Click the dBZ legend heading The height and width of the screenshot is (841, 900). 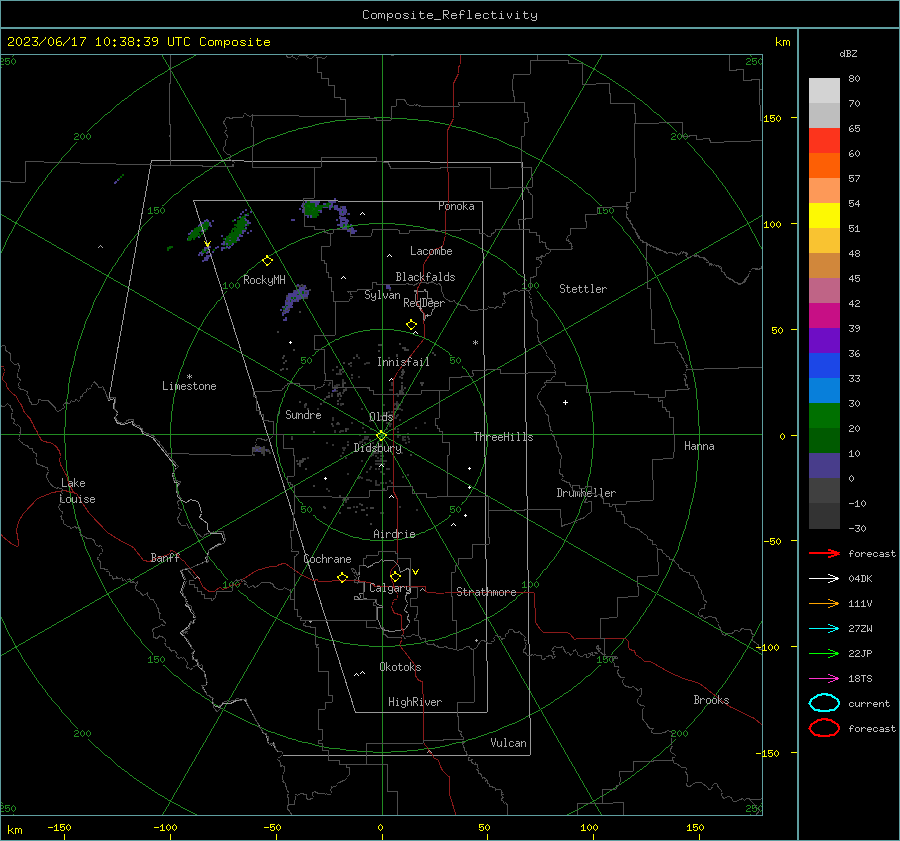pos(848,53)
